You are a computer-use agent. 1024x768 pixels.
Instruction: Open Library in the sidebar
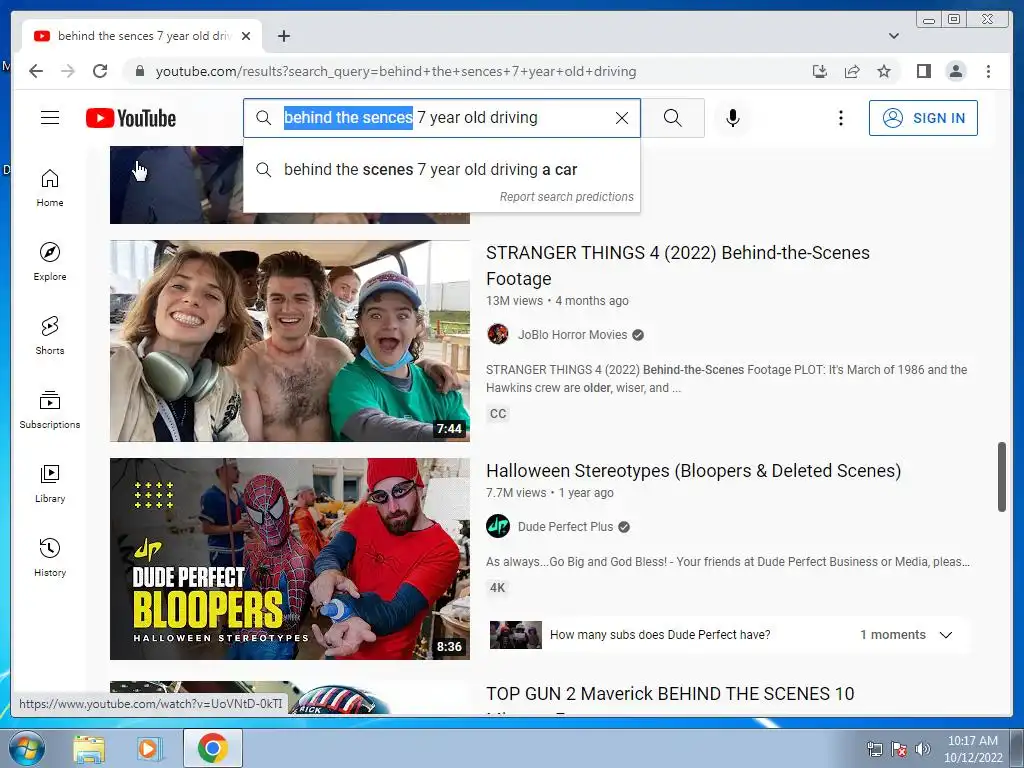coord(50,484)
